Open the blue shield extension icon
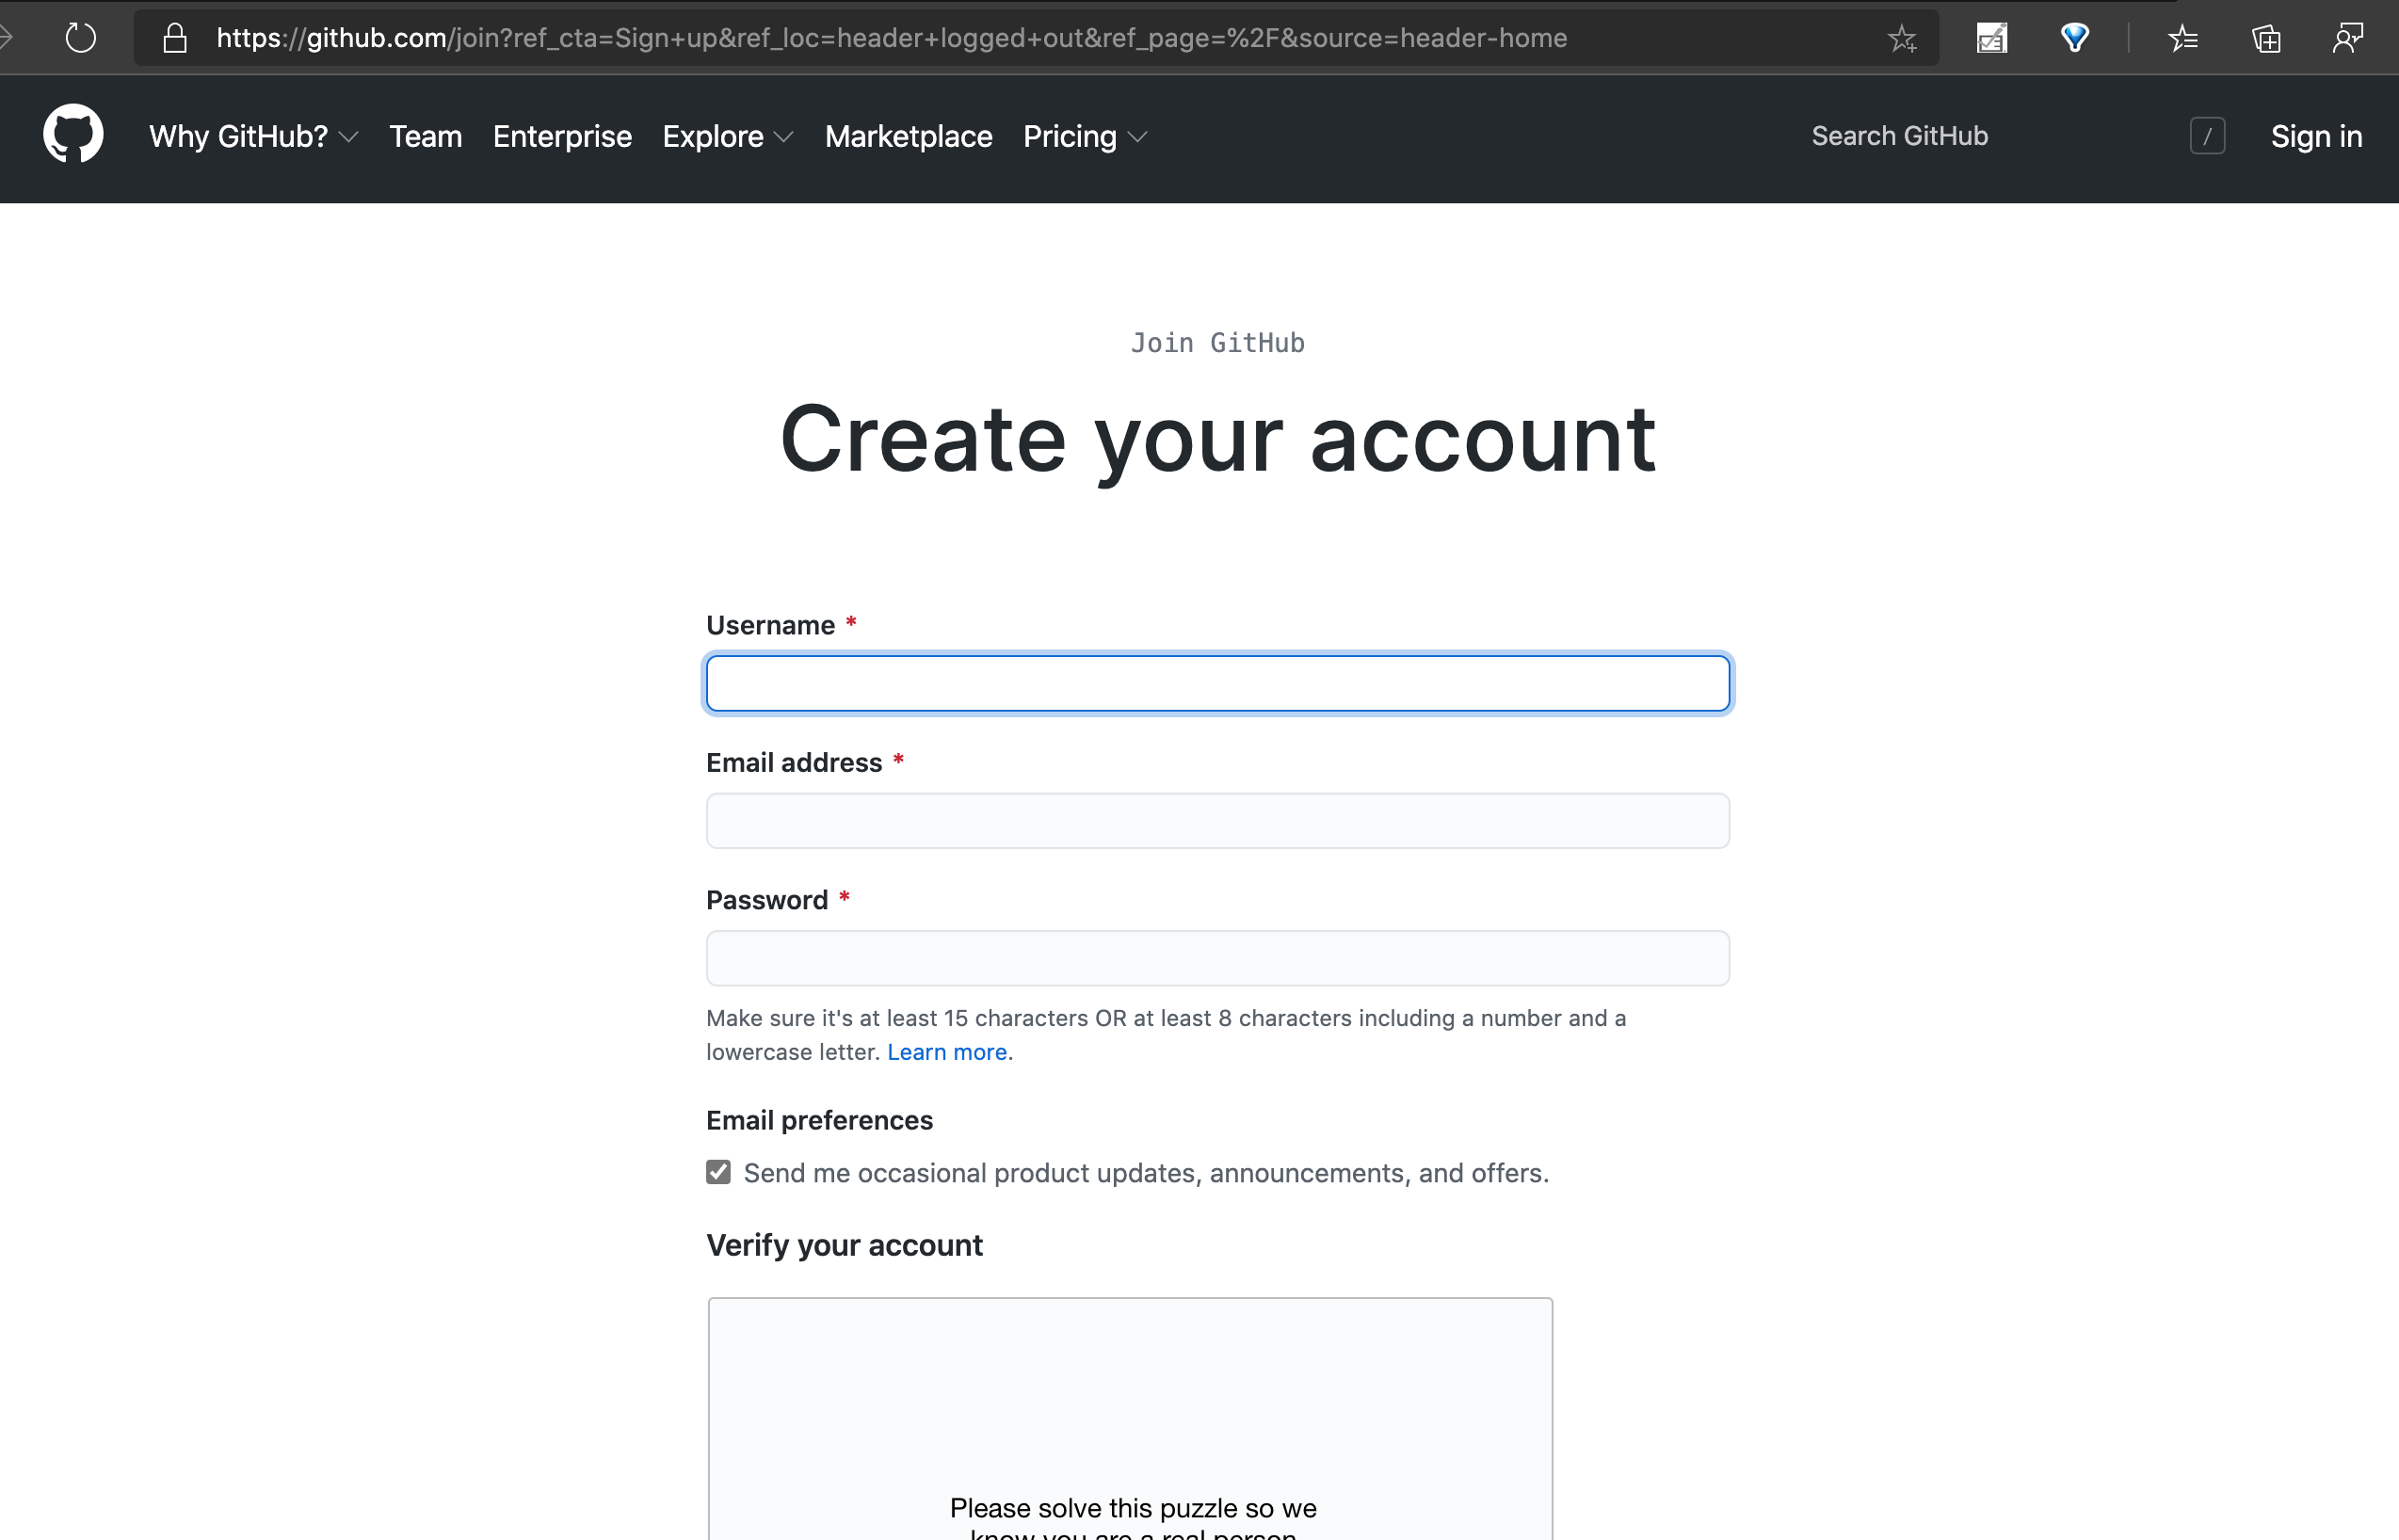 tap(2075, 38)
